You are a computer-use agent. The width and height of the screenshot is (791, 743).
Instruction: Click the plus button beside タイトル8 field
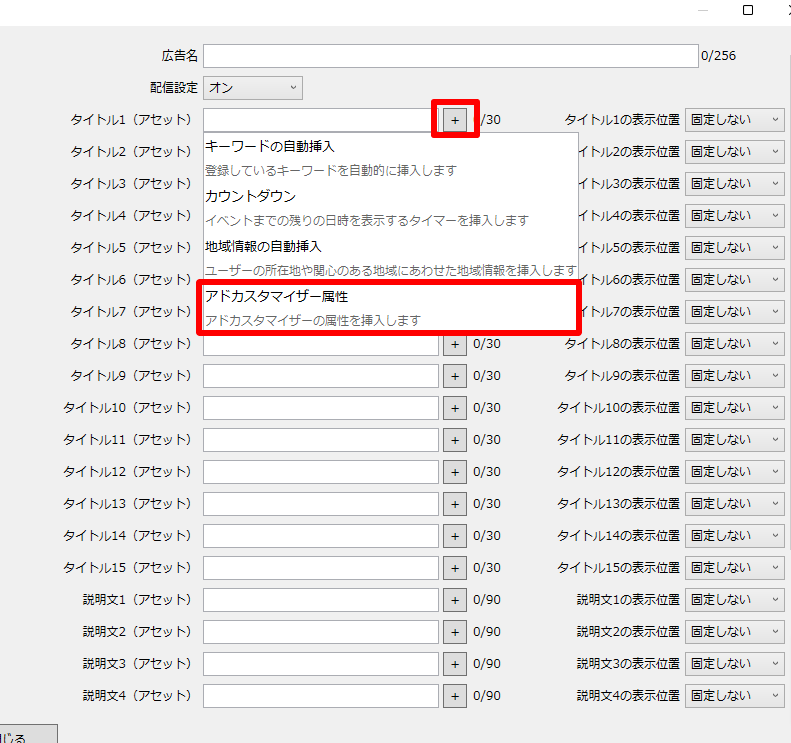(455, 344)
